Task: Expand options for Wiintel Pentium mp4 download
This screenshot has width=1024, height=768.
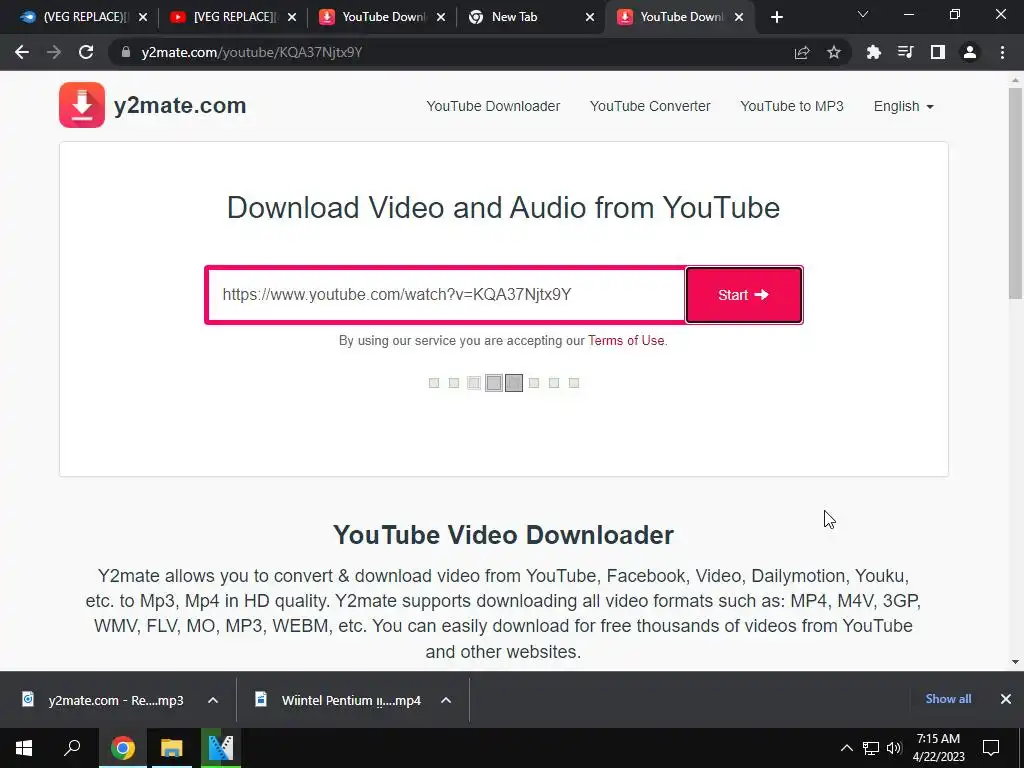Action: pyautogui.click(x=446, y=700)
